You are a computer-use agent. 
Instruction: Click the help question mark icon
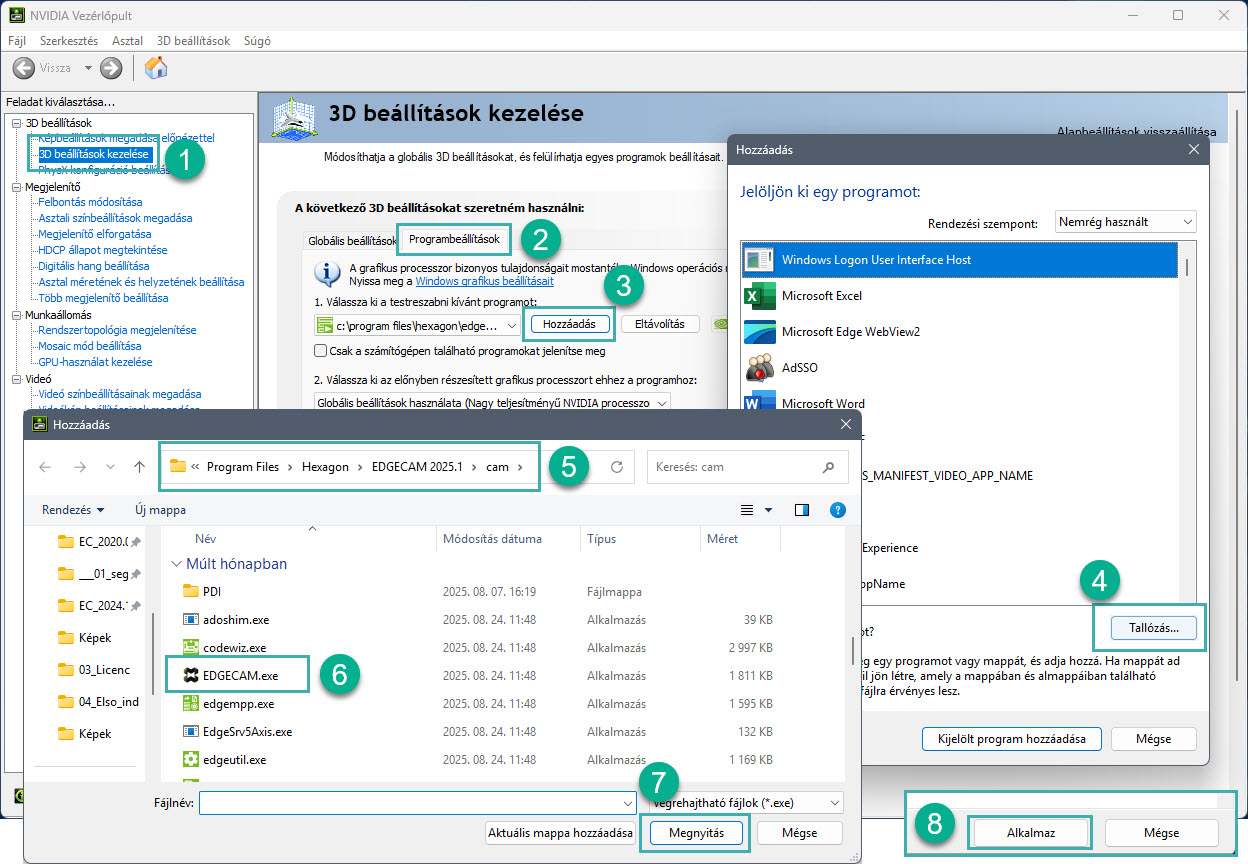click(837, 510)
